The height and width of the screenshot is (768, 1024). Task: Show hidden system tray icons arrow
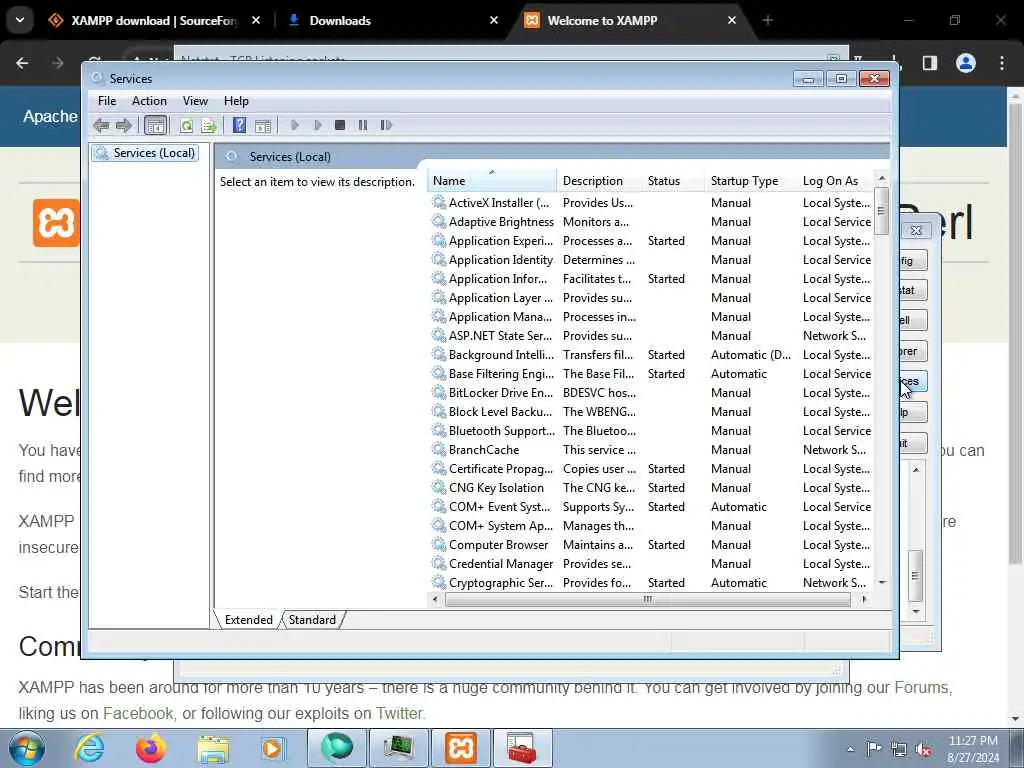(850, 749)
